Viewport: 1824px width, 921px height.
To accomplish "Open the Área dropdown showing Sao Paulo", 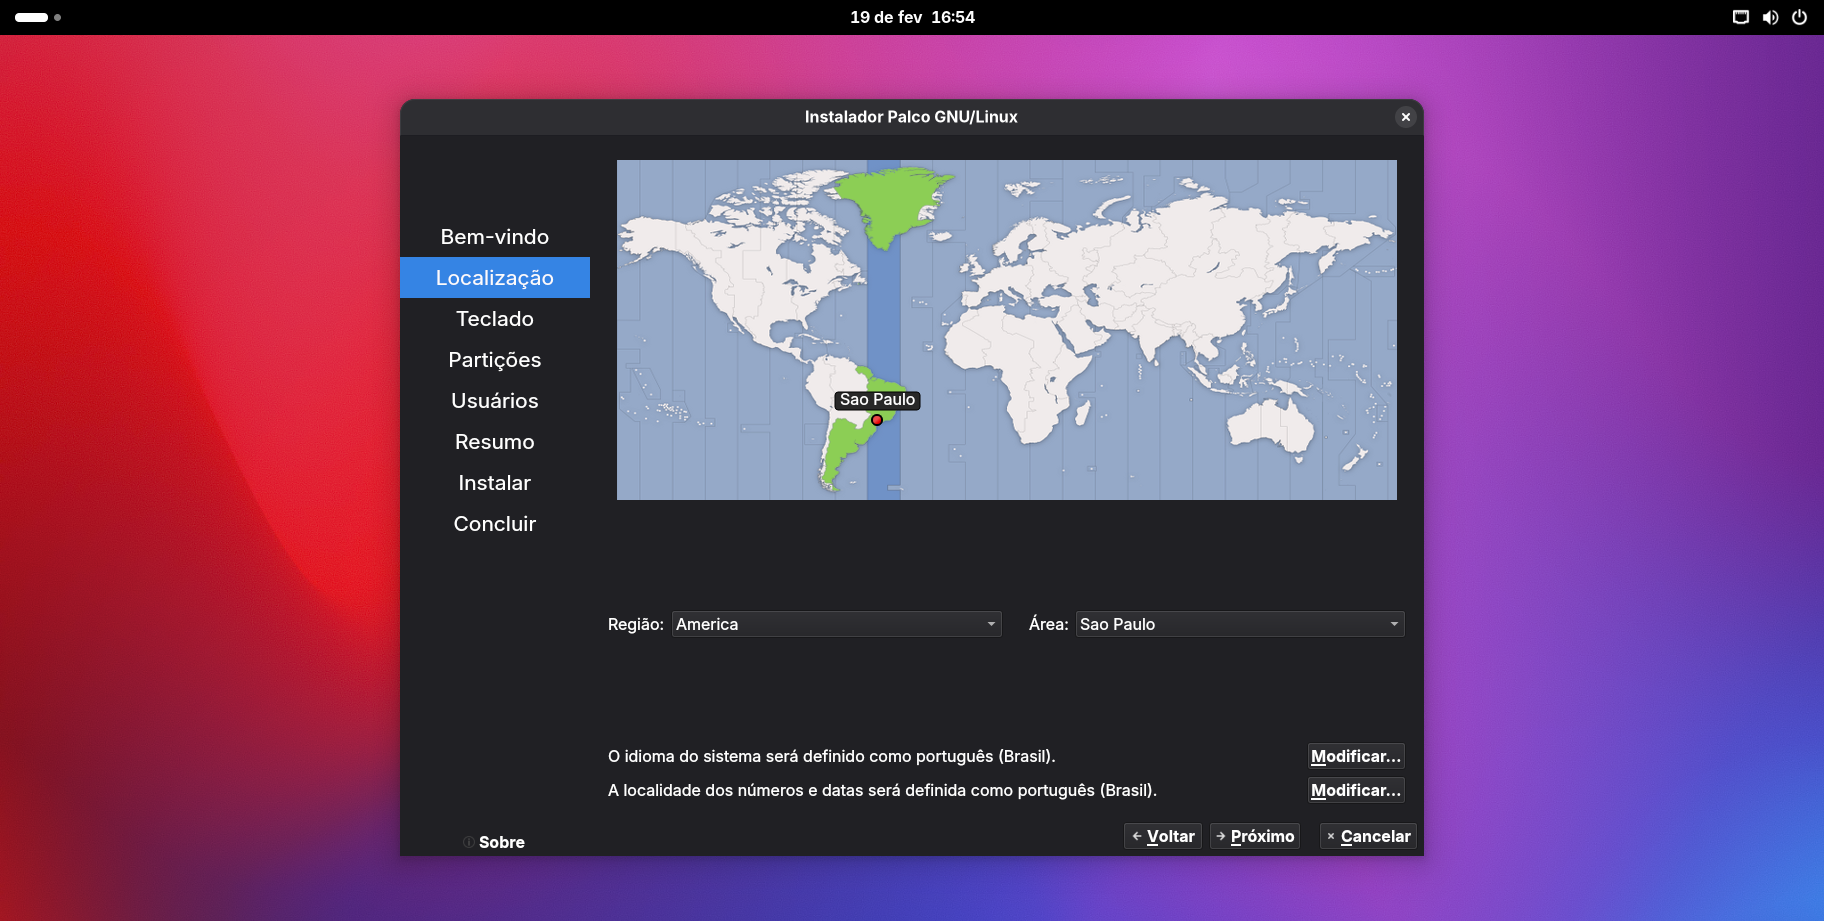I will (1239, 624).
